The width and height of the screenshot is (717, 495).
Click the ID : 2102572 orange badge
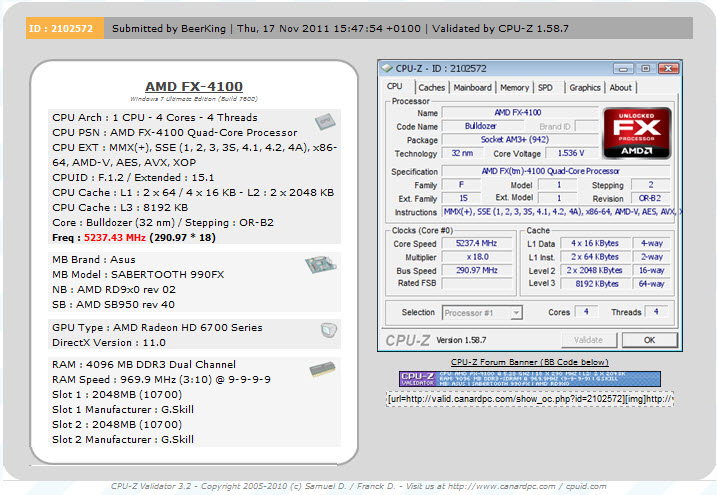click(x=64, y=28)
